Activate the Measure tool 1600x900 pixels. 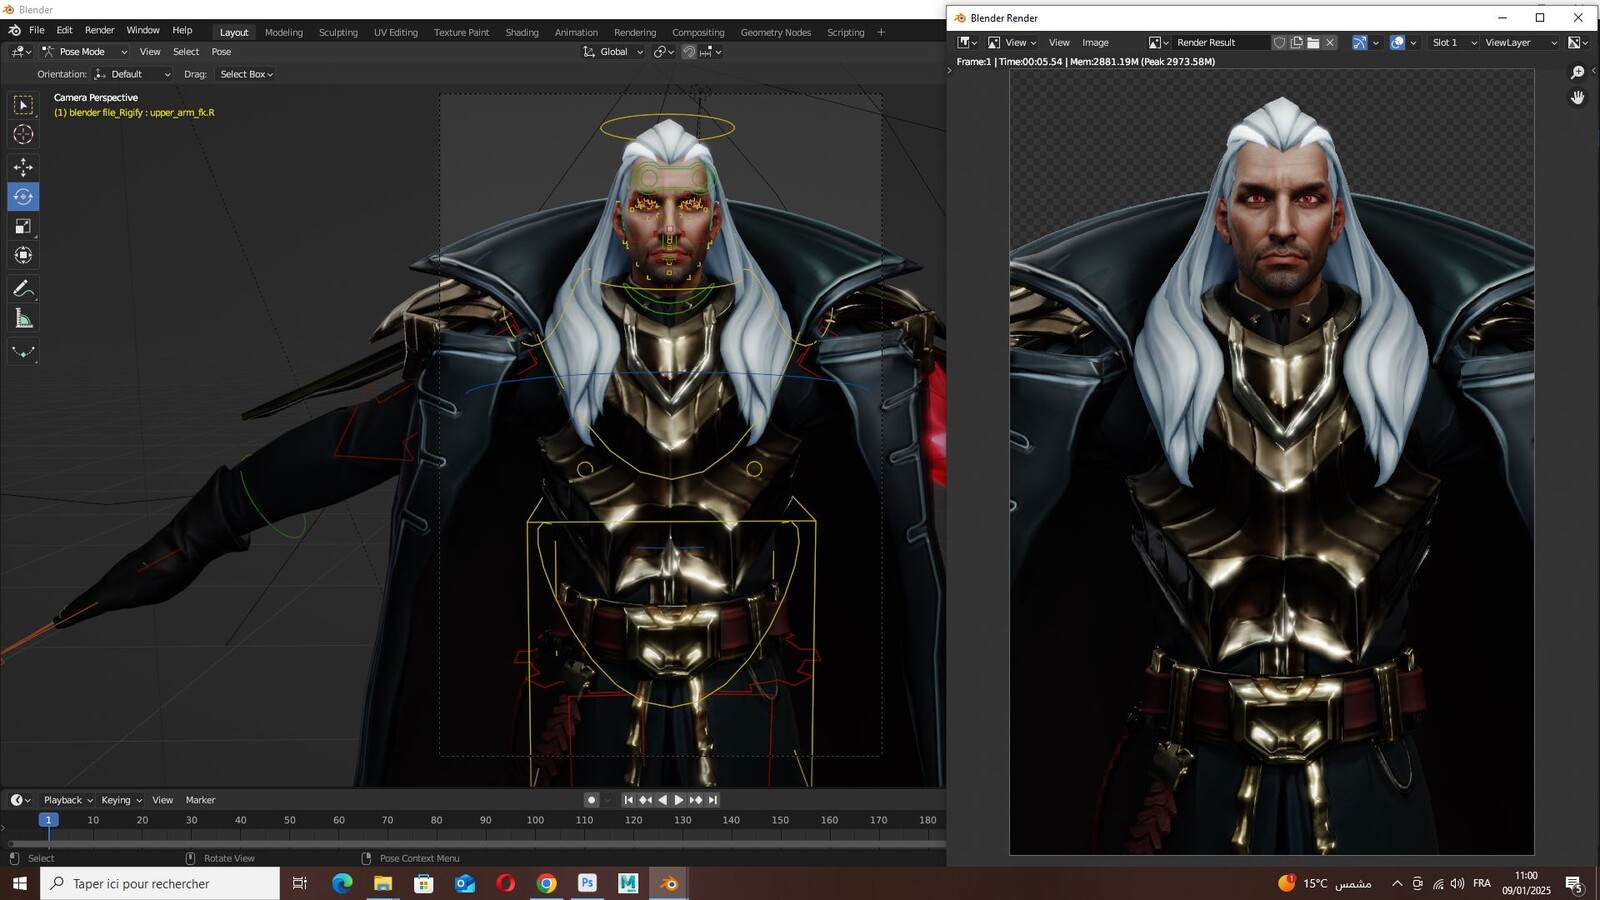click(23, 319)
